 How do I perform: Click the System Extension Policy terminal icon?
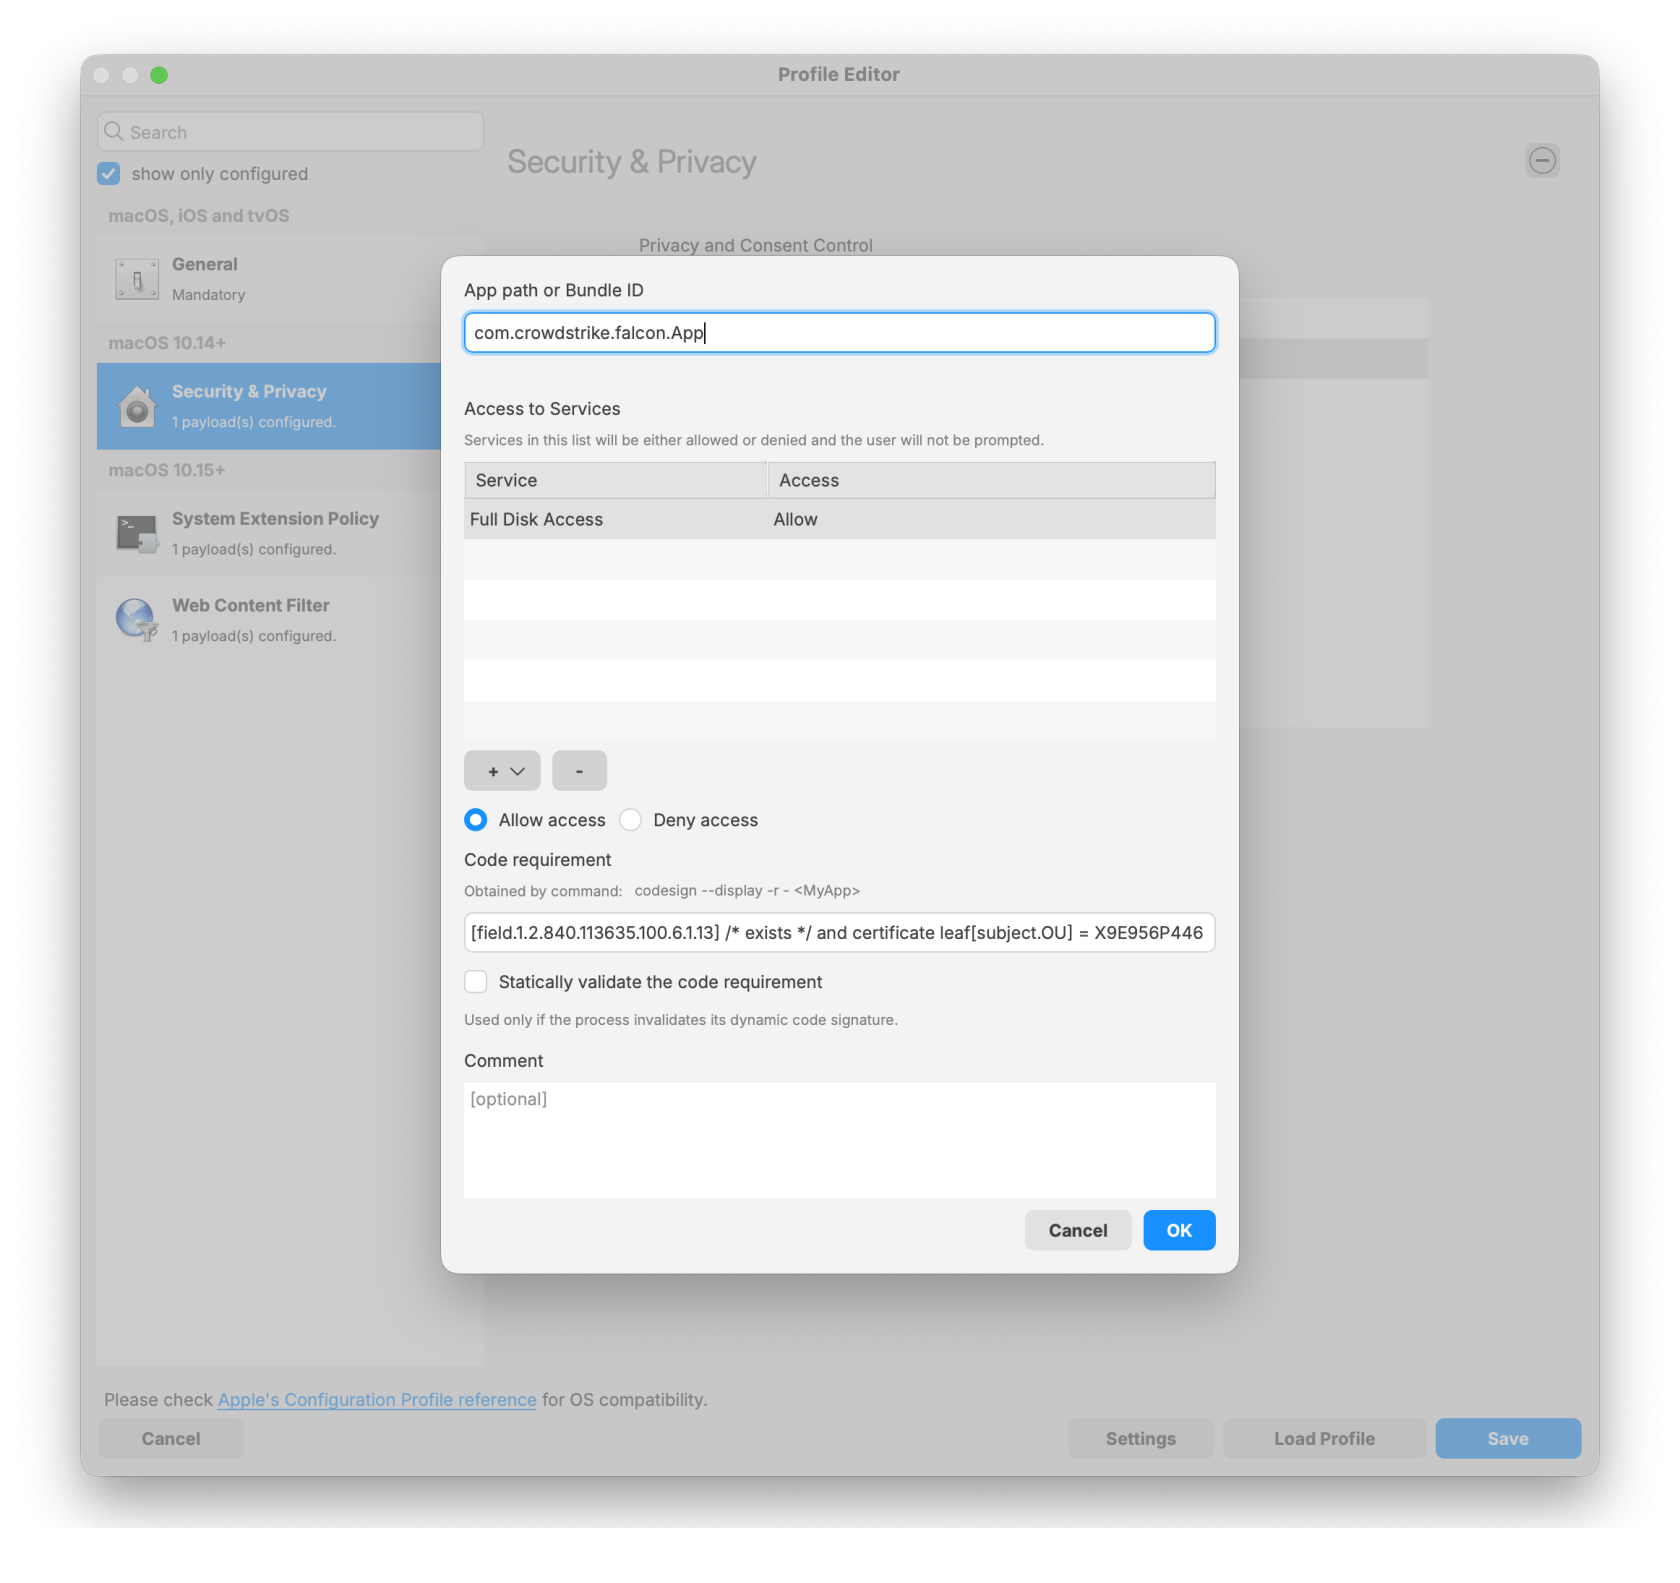(x=137, y=533)
